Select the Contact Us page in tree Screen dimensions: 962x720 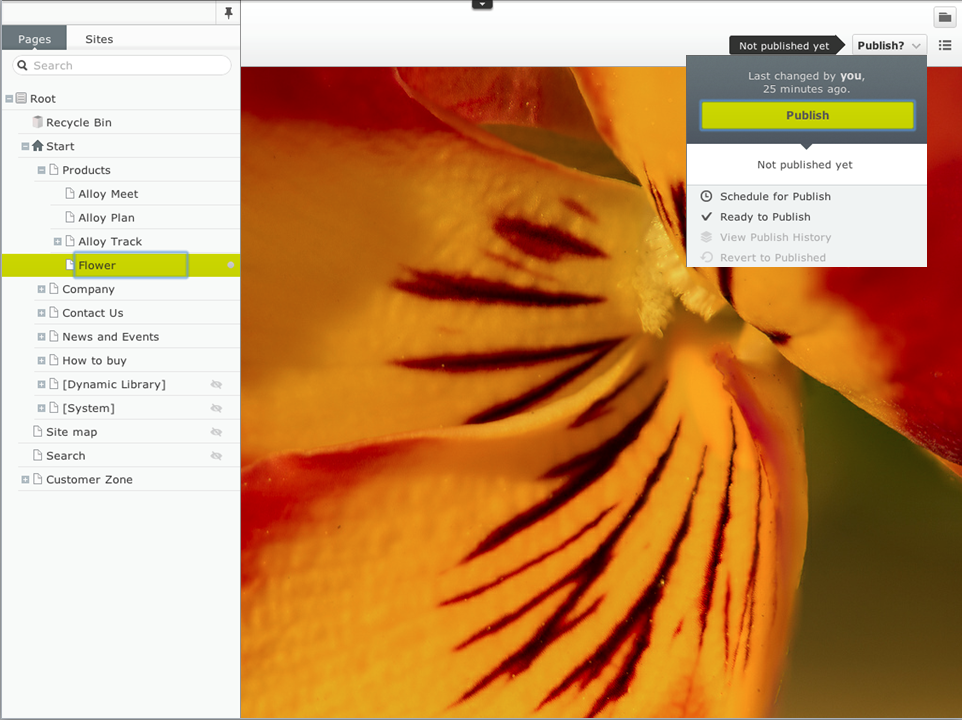pos(92,313)
